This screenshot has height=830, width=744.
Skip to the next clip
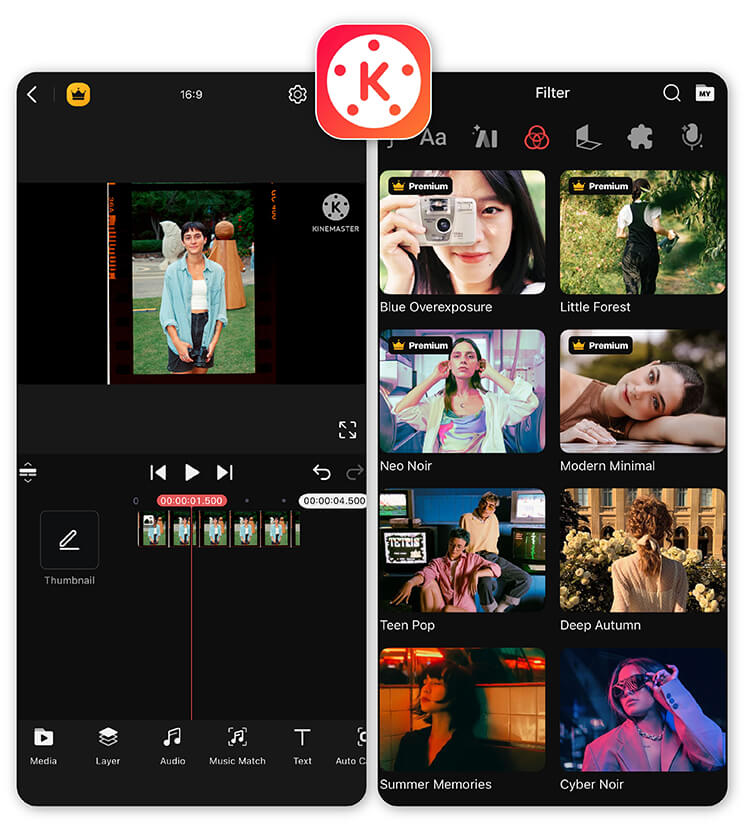225,472
